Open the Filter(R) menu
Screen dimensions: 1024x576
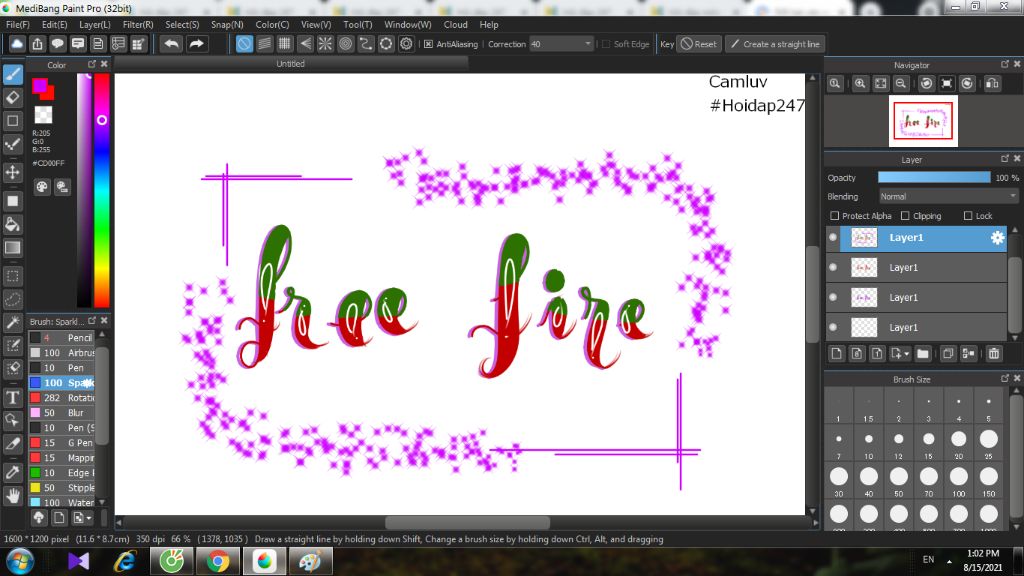138,25
